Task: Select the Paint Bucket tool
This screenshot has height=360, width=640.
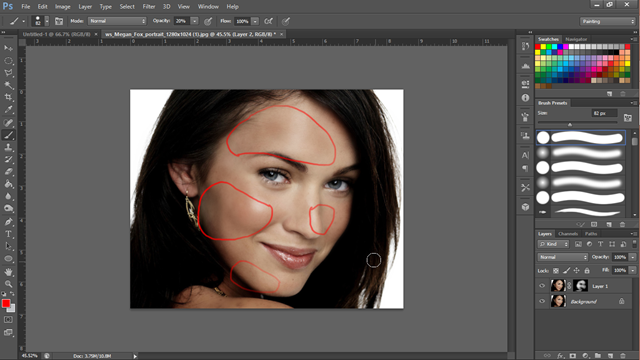Action: click(8, 184)
